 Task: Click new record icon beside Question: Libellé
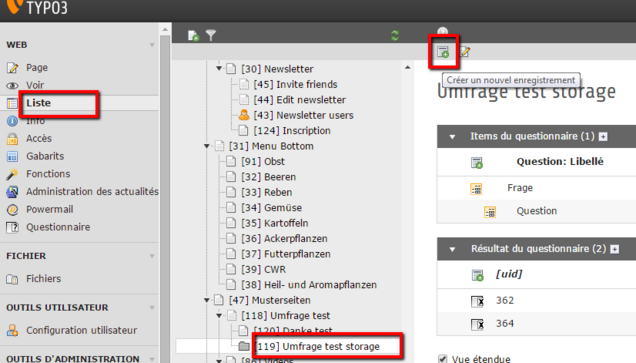(x=477, y=163)
